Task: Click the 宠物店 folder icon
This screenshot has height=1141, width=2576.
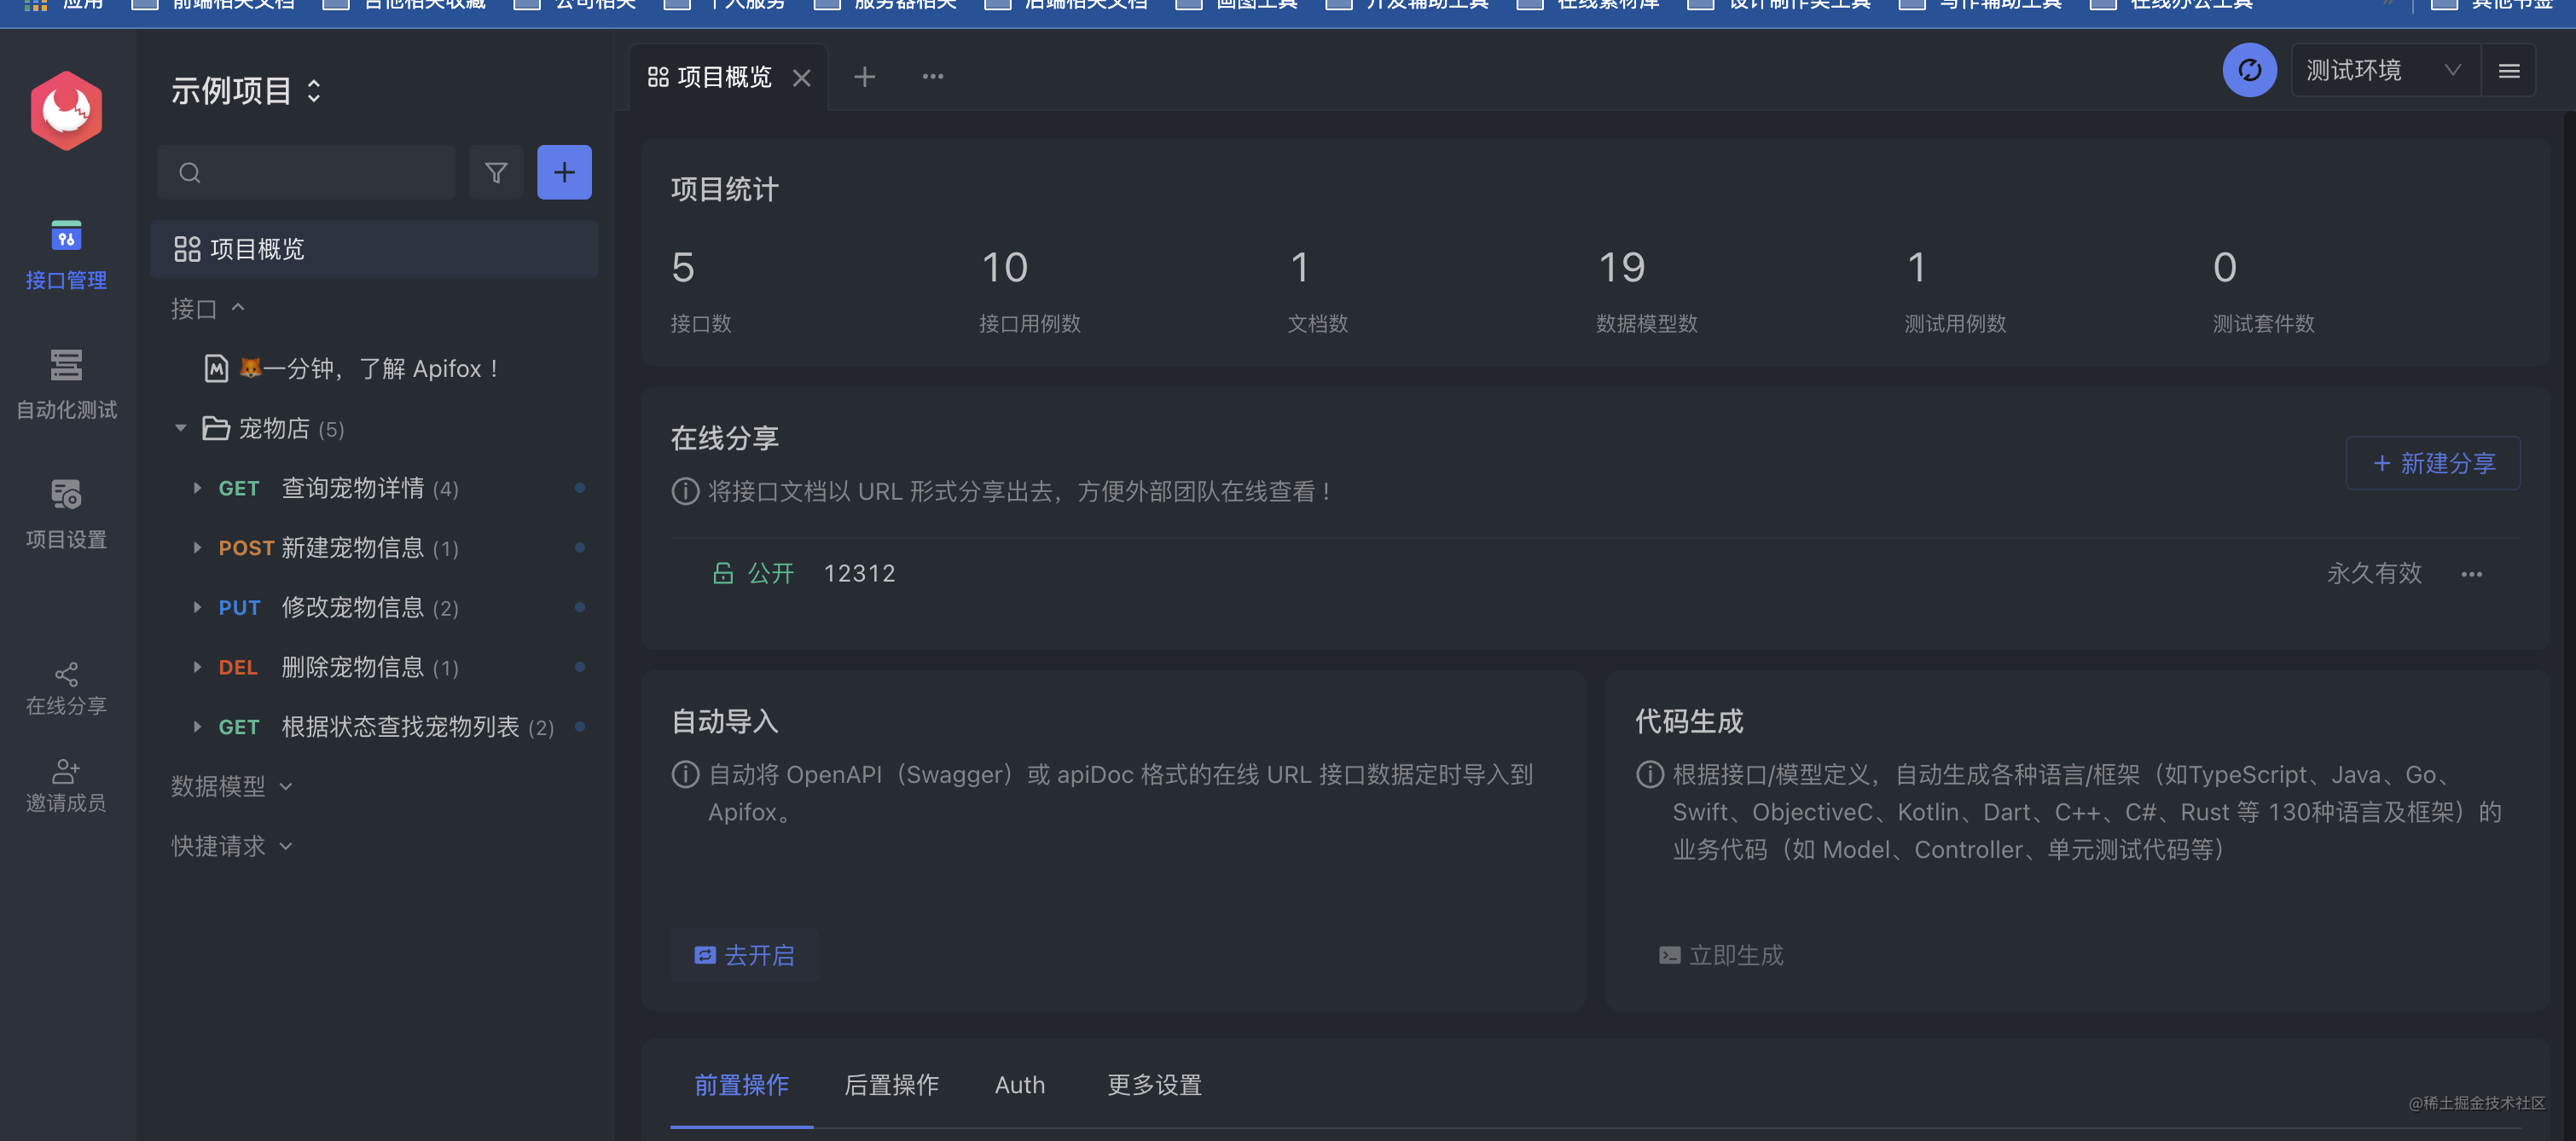Action: click(x=216, y=429)
